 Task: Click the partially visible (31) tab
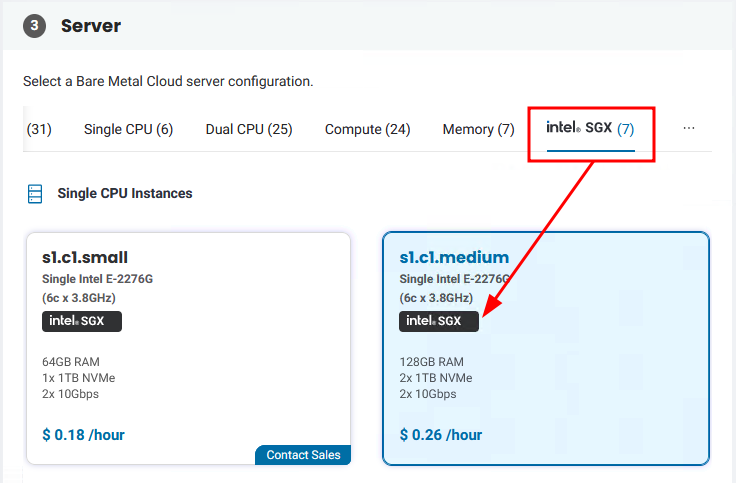pyautogui.click(x=39, y=129)
